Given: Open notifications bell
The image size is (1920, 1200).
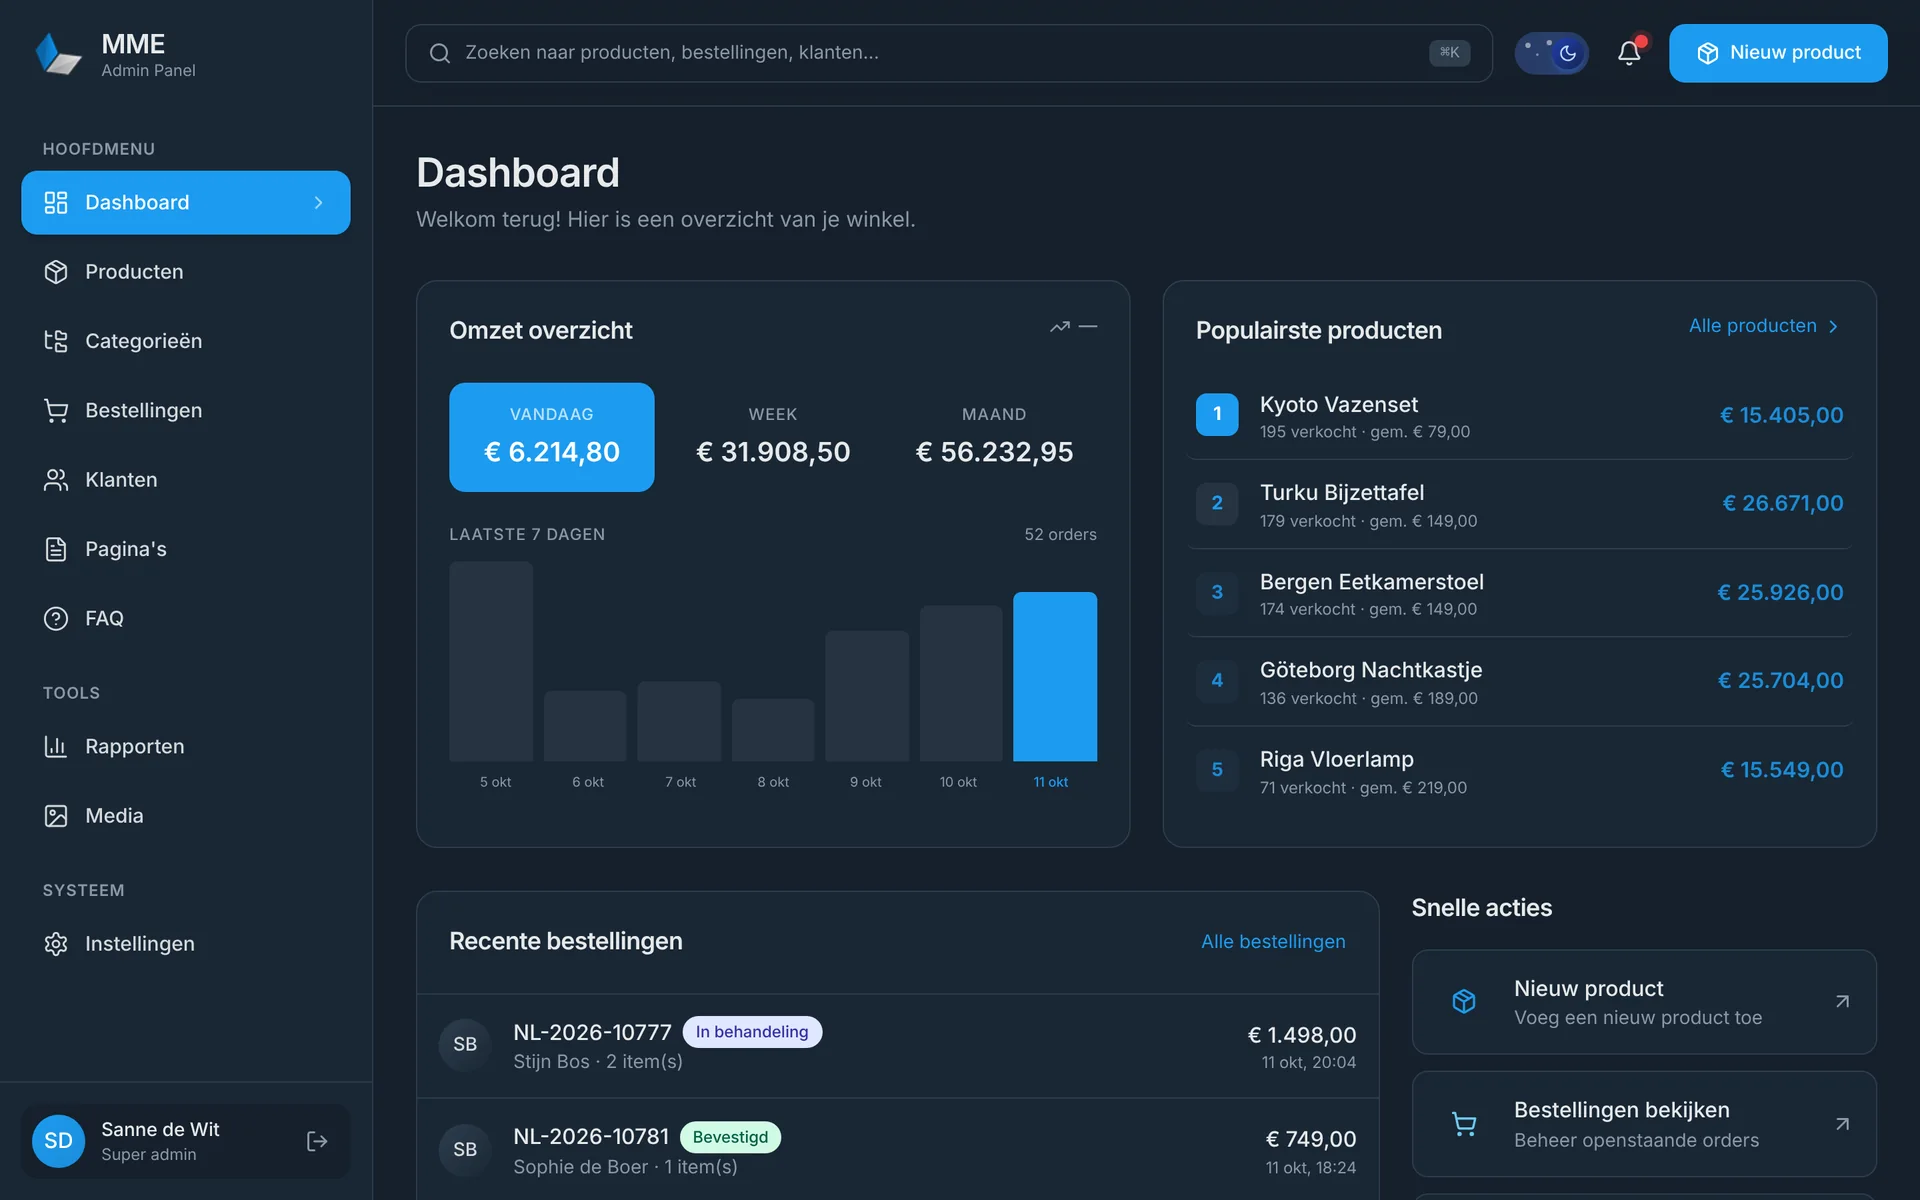Looking at the screenshot, I should (x=1629, y=53).
